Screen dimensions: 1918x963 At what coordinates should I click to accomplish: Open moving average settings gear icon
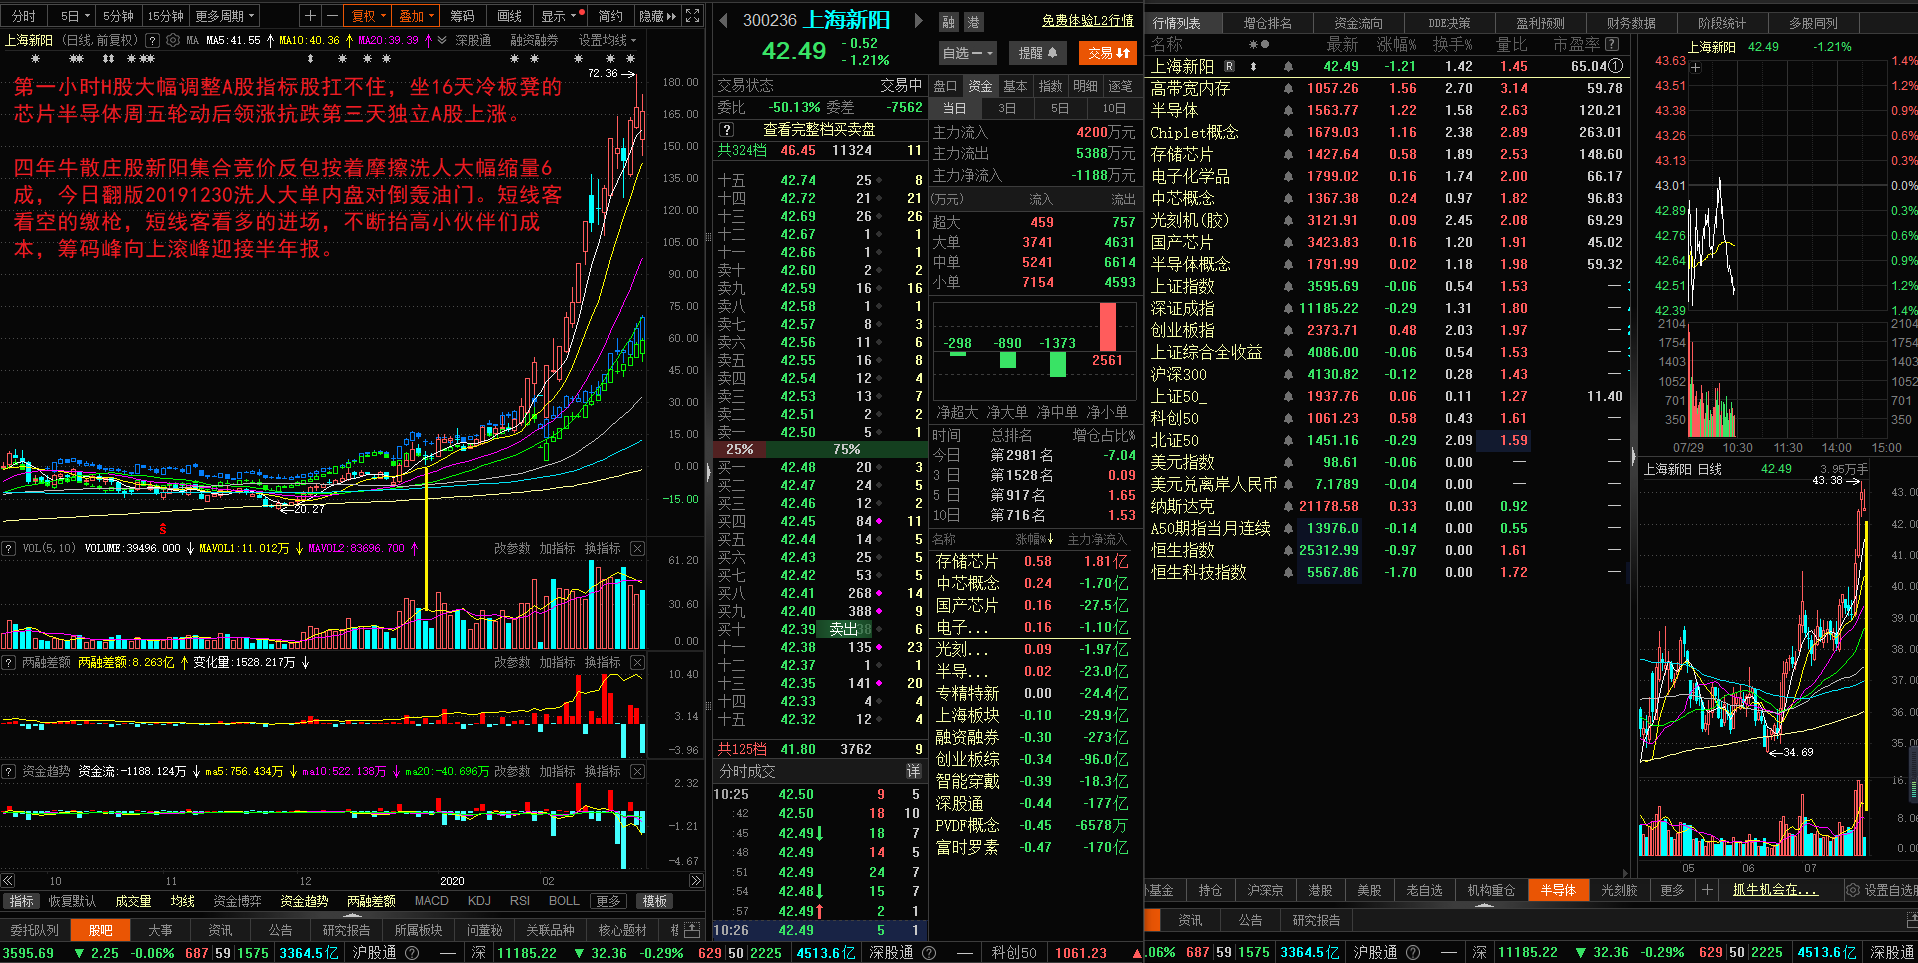pos(173,41)
